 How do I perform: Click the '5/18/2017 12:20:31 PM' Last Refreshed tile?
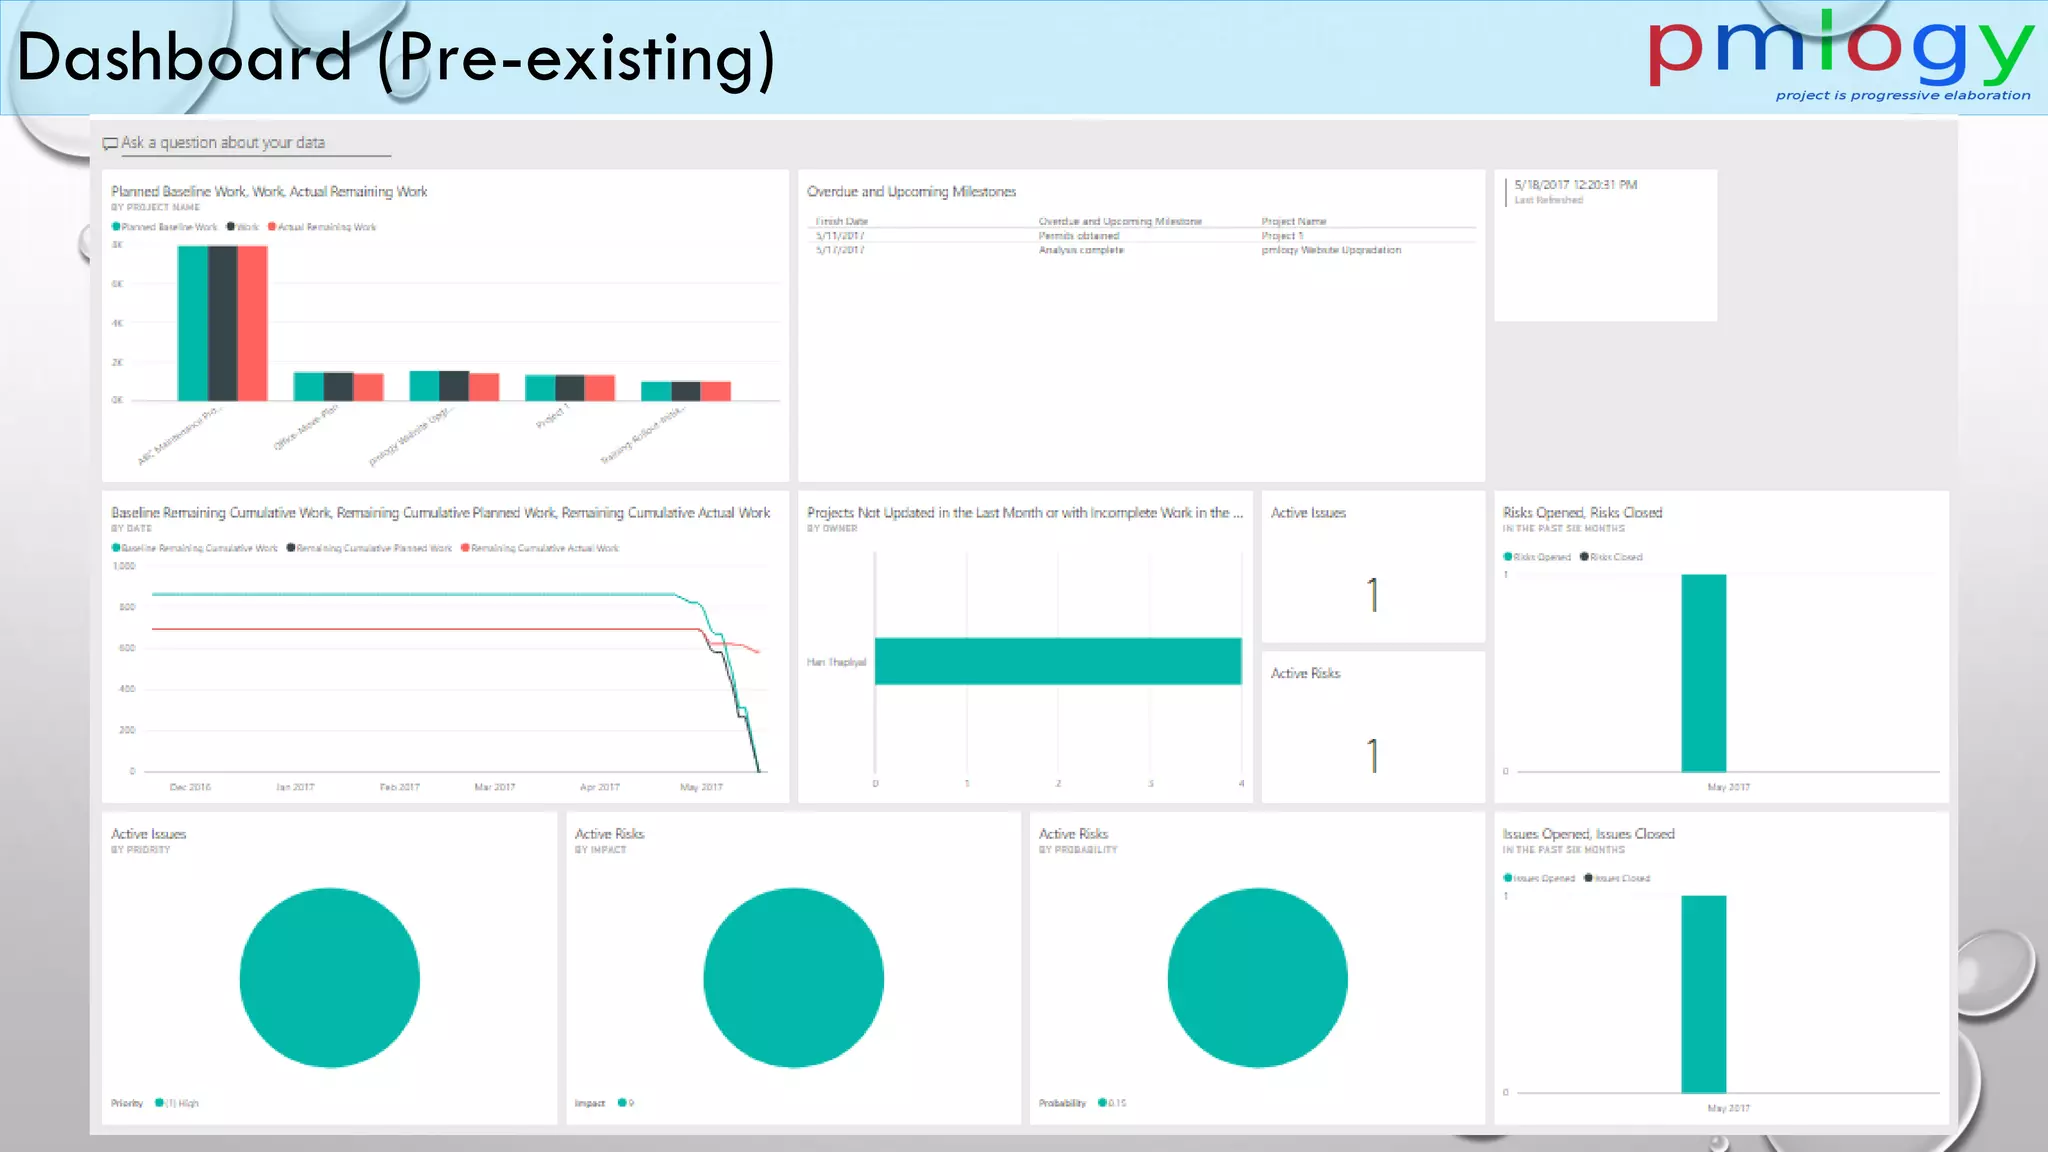click(1605, 245)
